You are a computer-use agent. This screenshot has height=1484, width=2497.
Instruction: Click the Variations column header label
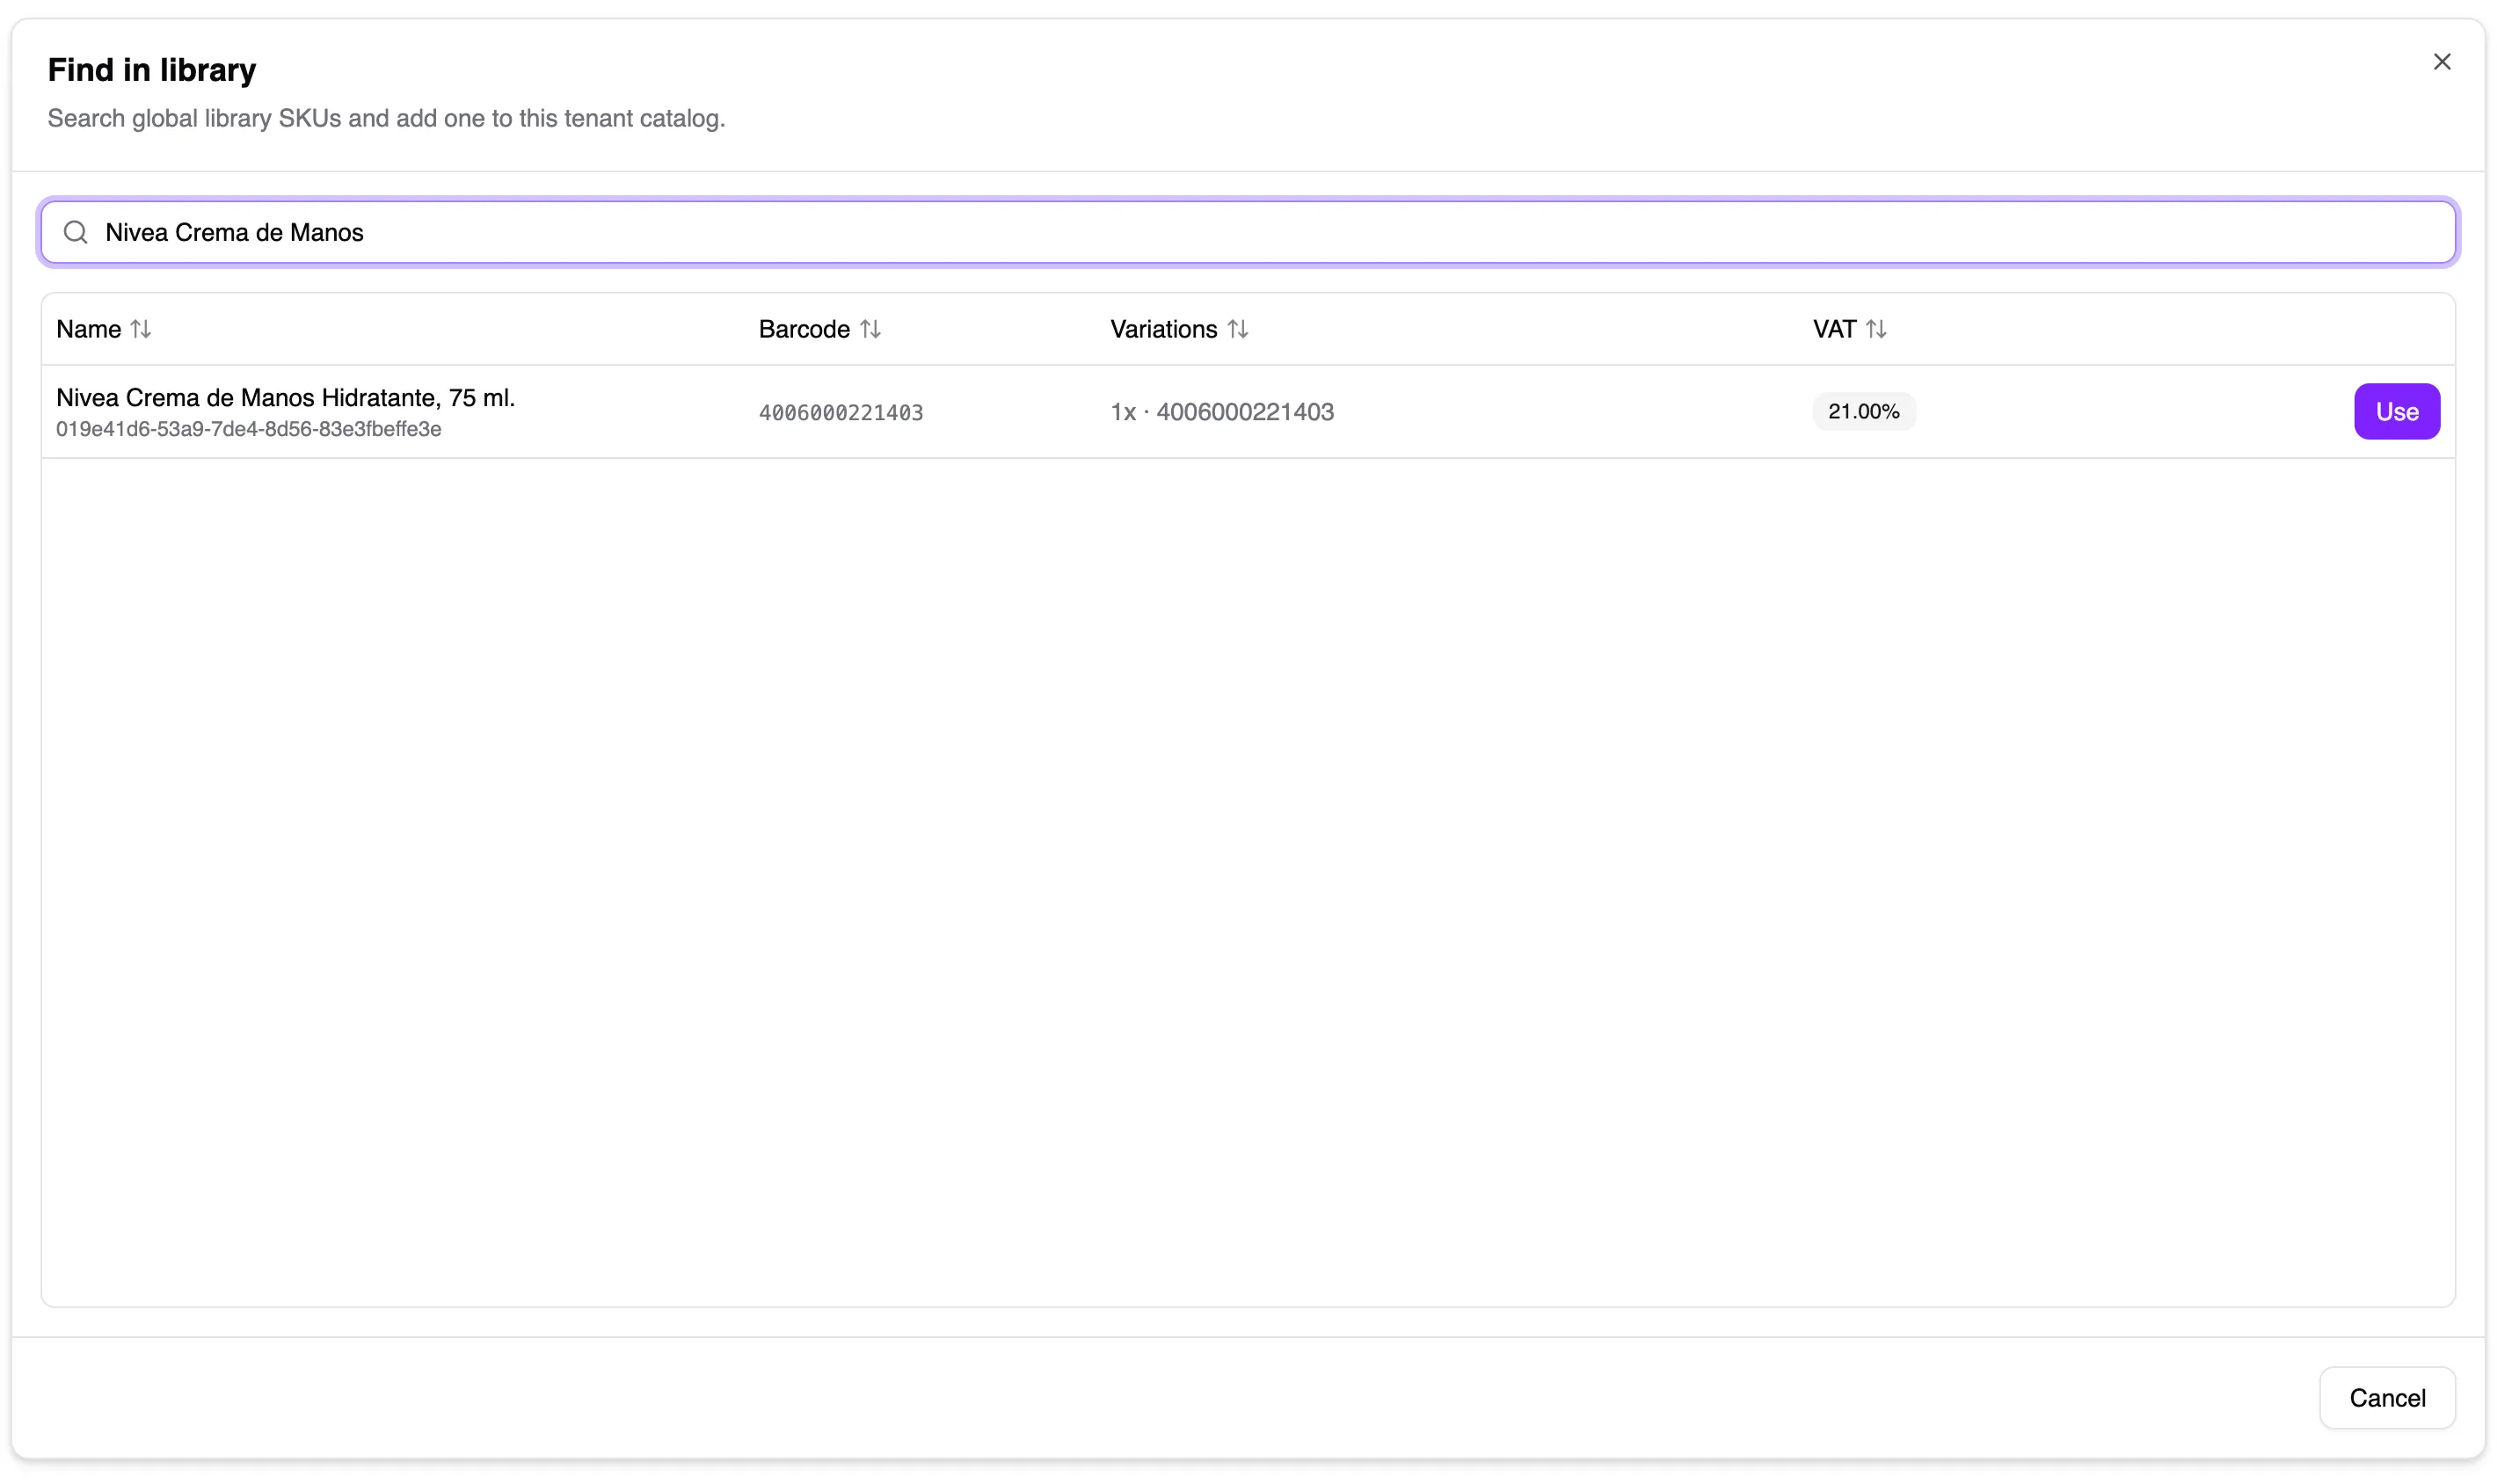pyautogui.click(x=1163, y=329)
